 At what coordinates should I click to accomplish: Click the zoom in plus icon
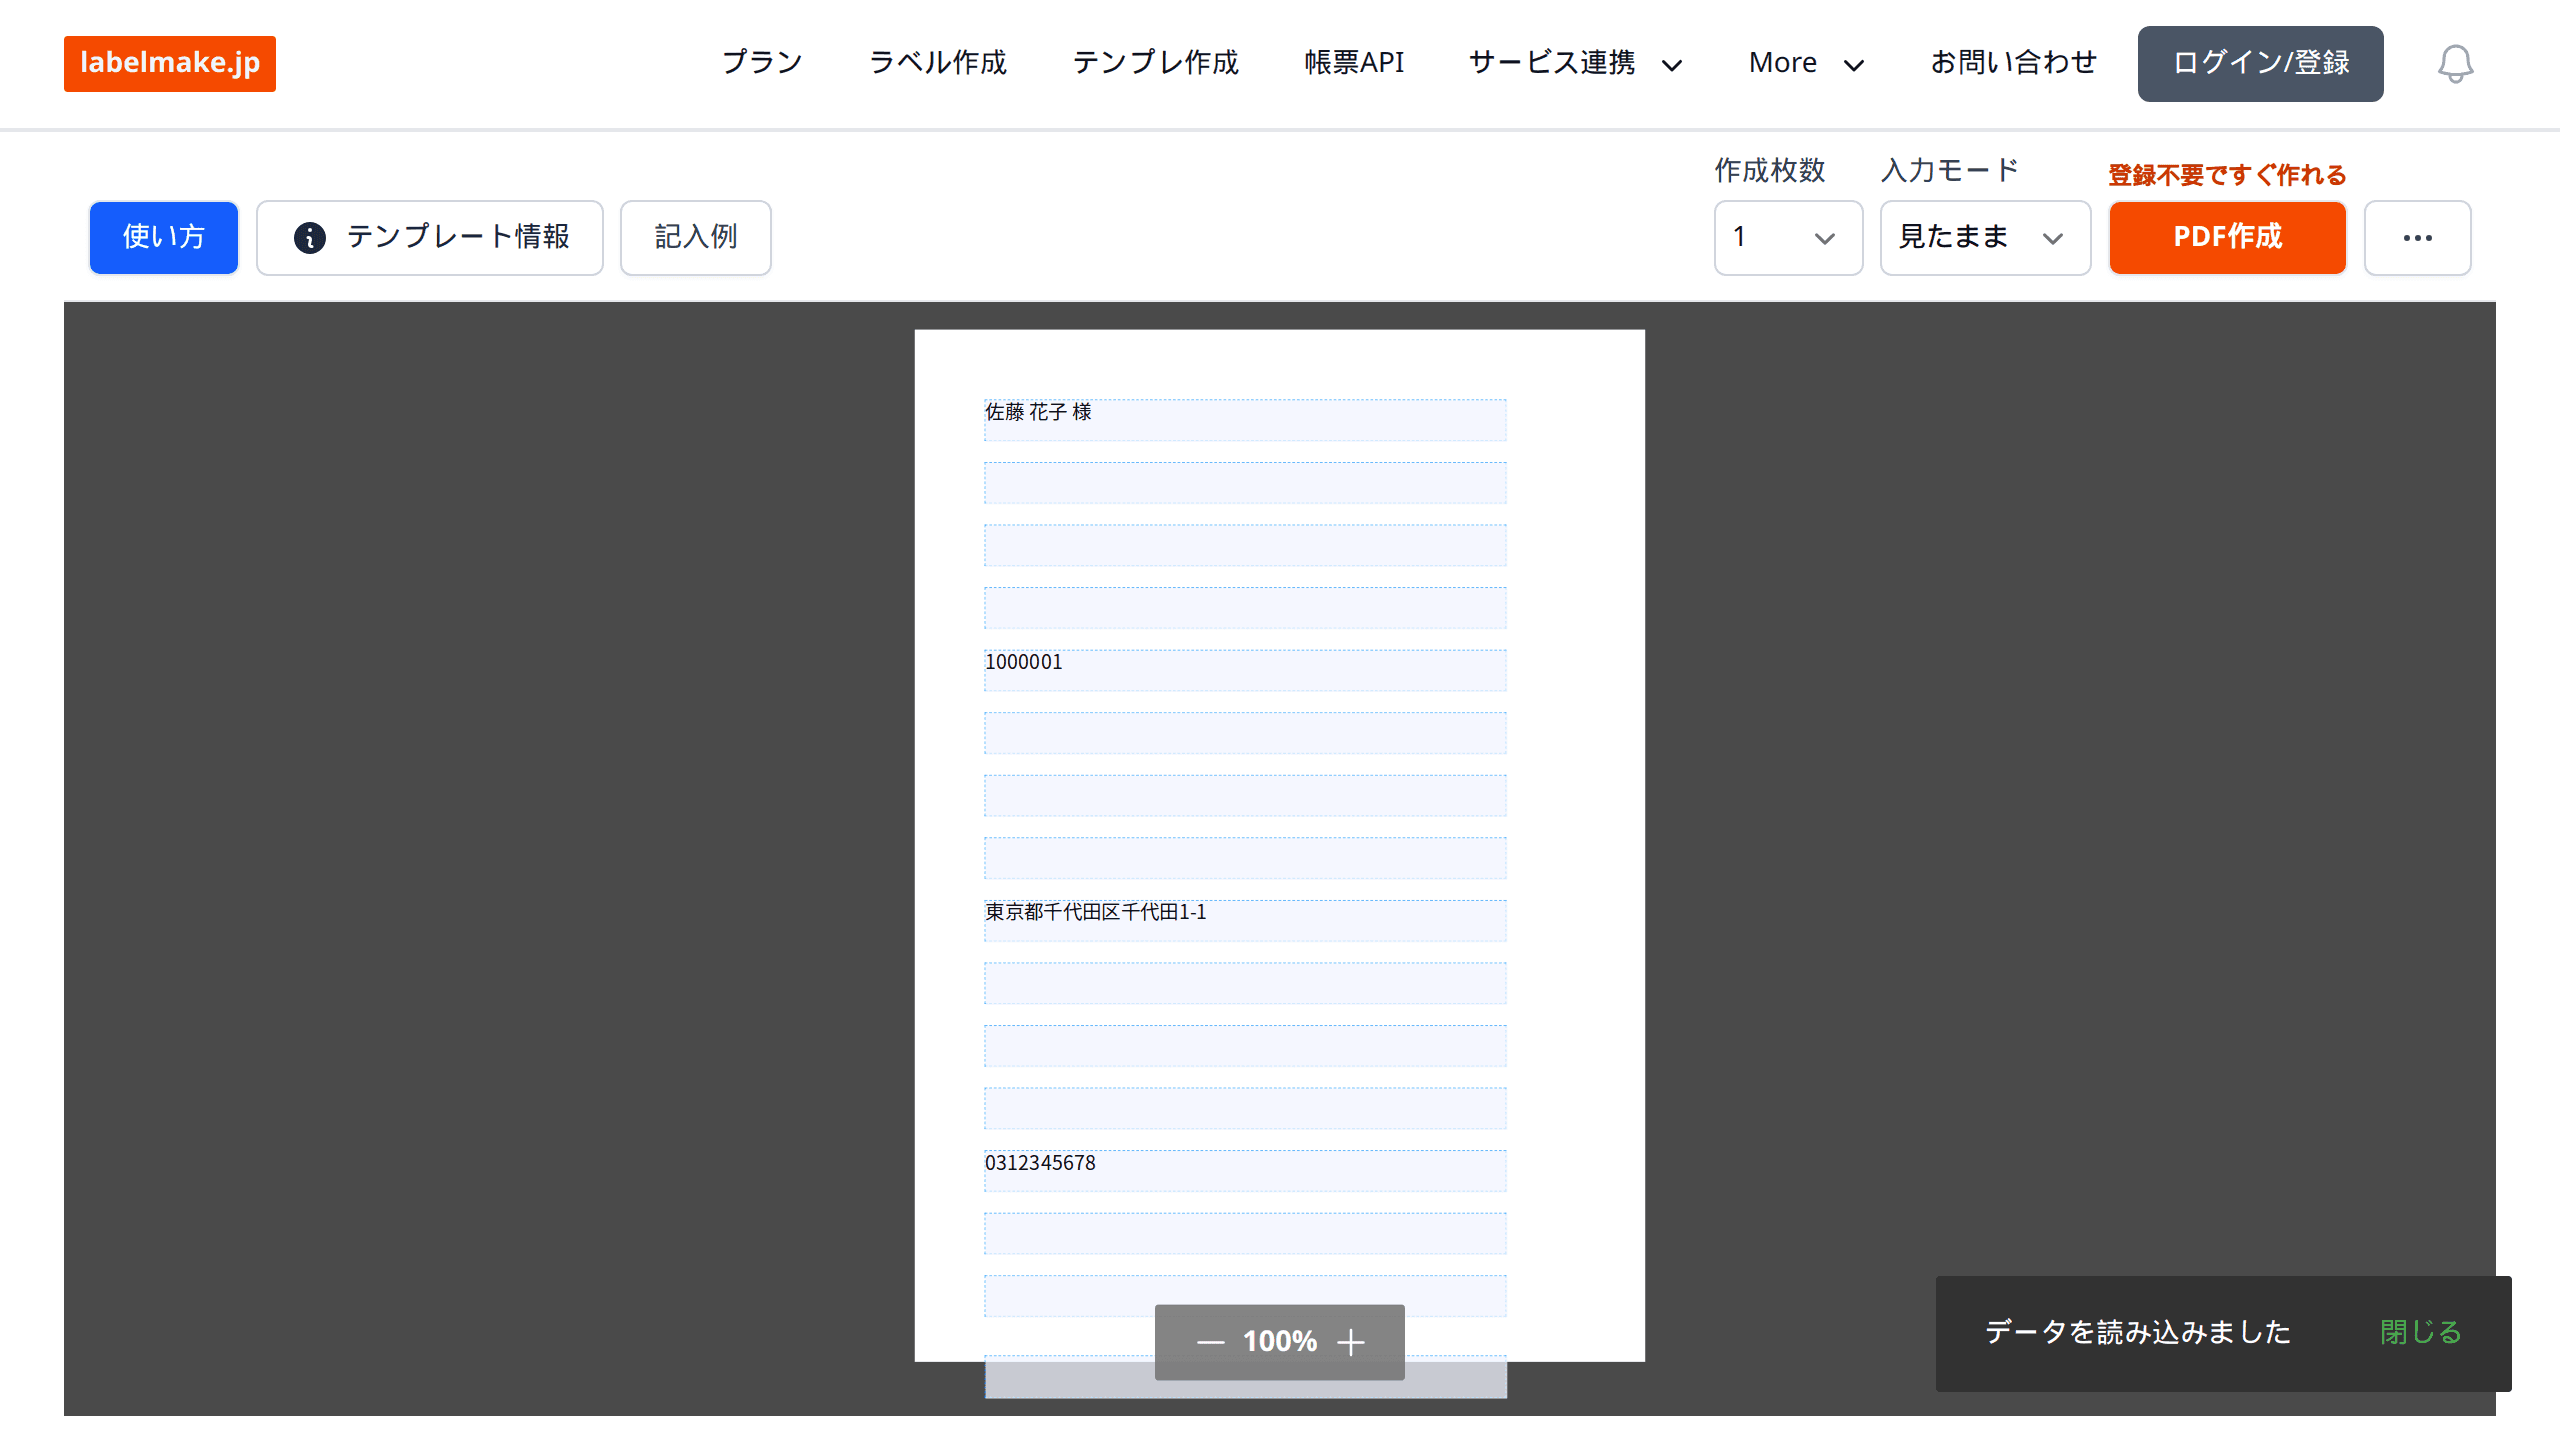coord(1351,1342)
